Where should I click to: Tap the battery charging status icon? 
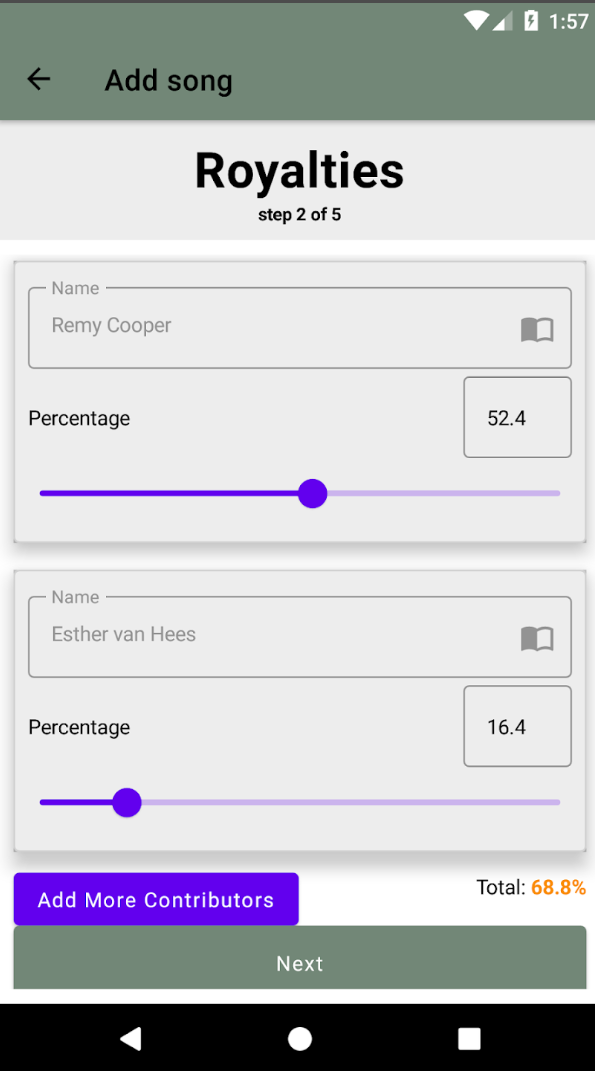[531, 20]
